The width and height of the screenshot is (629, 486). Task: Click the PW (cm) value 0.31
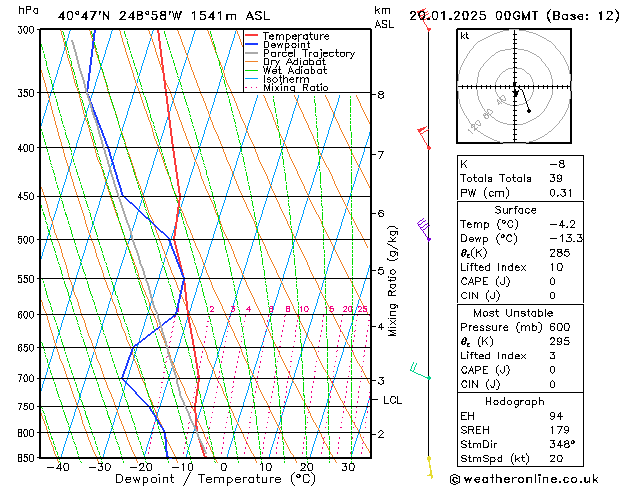(560, 193)
